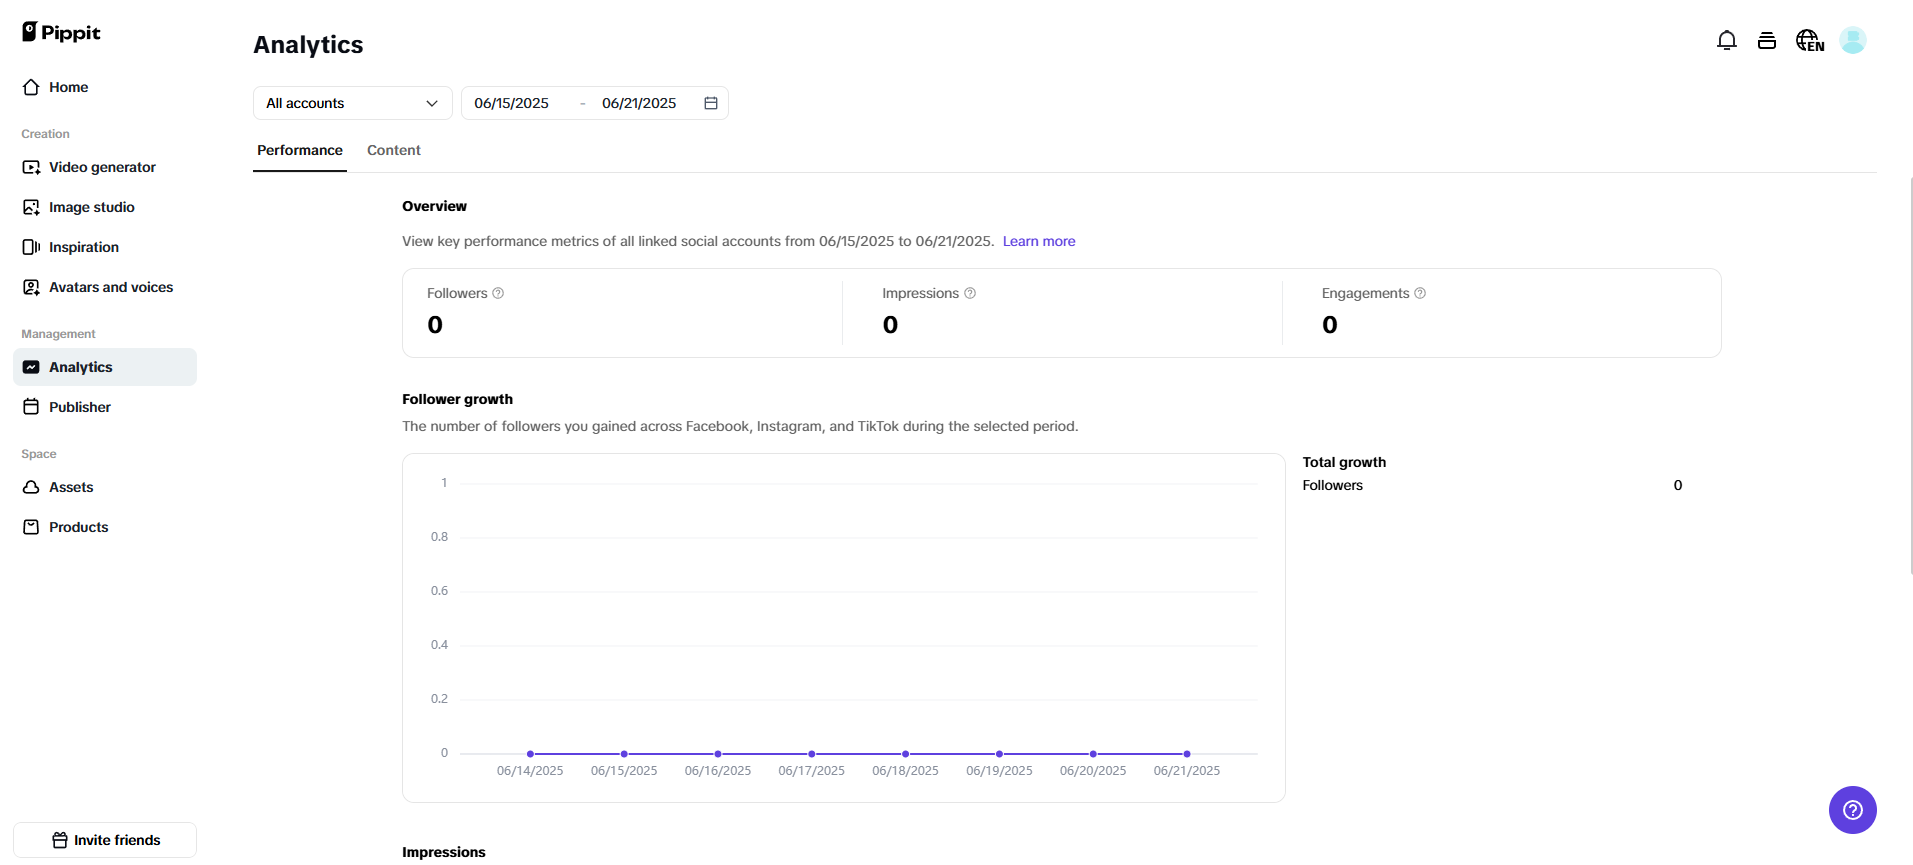This screenshot has height=865, width=1913.
Task: Click gift icon on Invite friends
Action: pos(60,840)
